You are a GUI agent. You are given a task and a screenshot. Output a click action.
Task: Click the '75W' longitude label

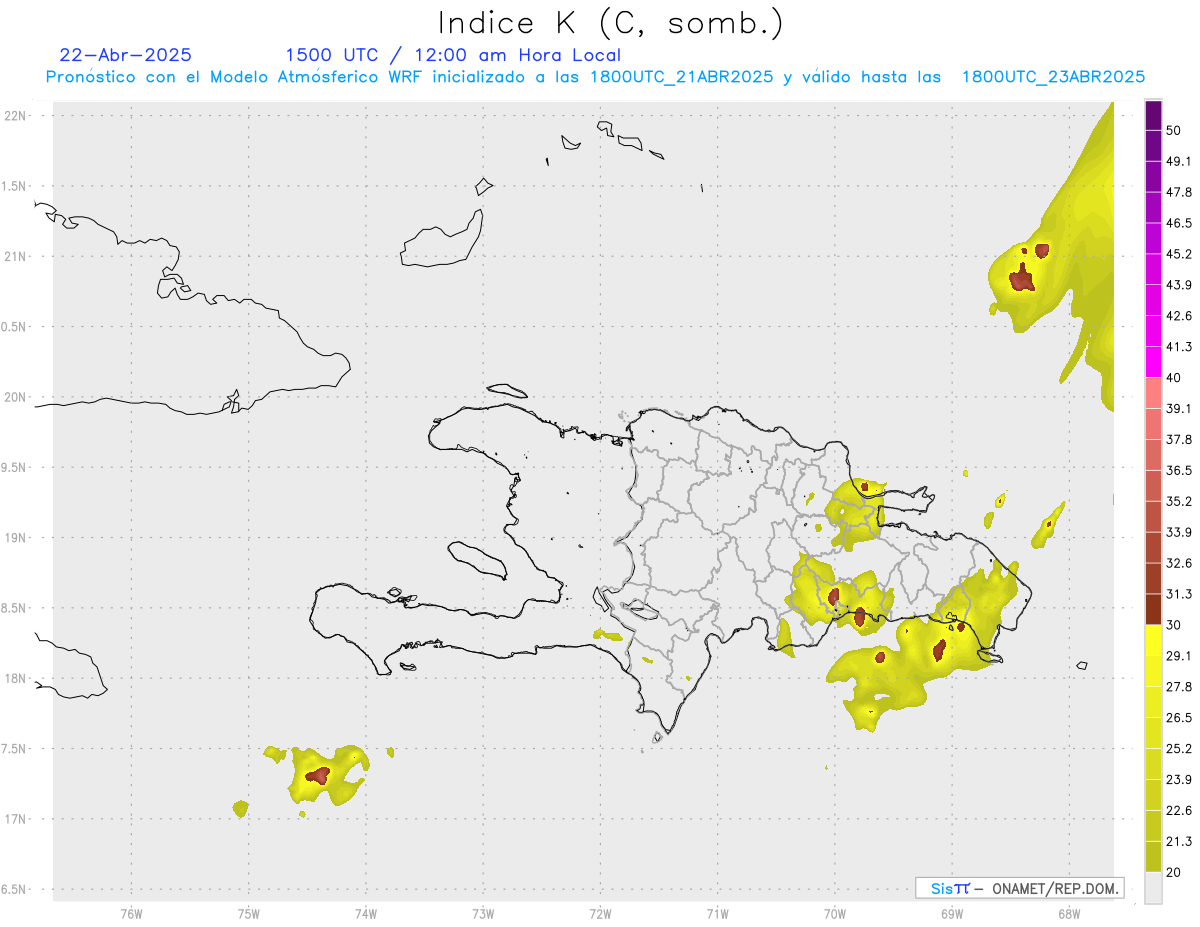[248, 913]
